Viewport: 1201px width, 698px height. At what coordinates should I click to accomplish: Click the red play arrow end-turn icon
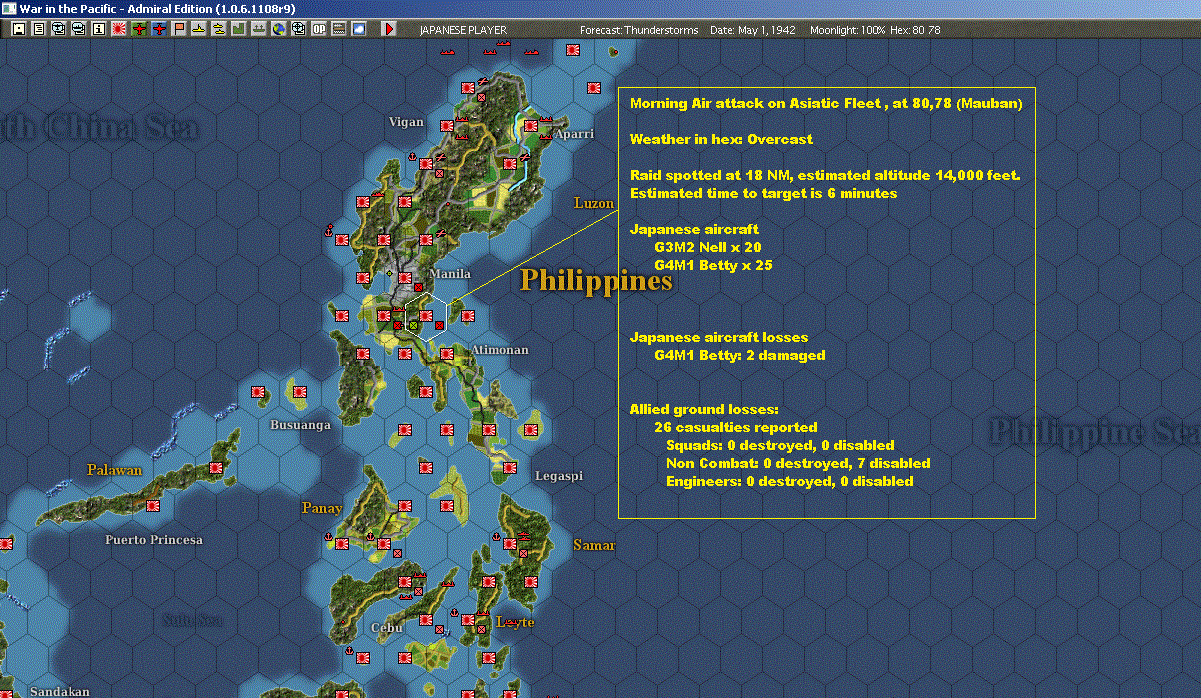tap(389, 29)
